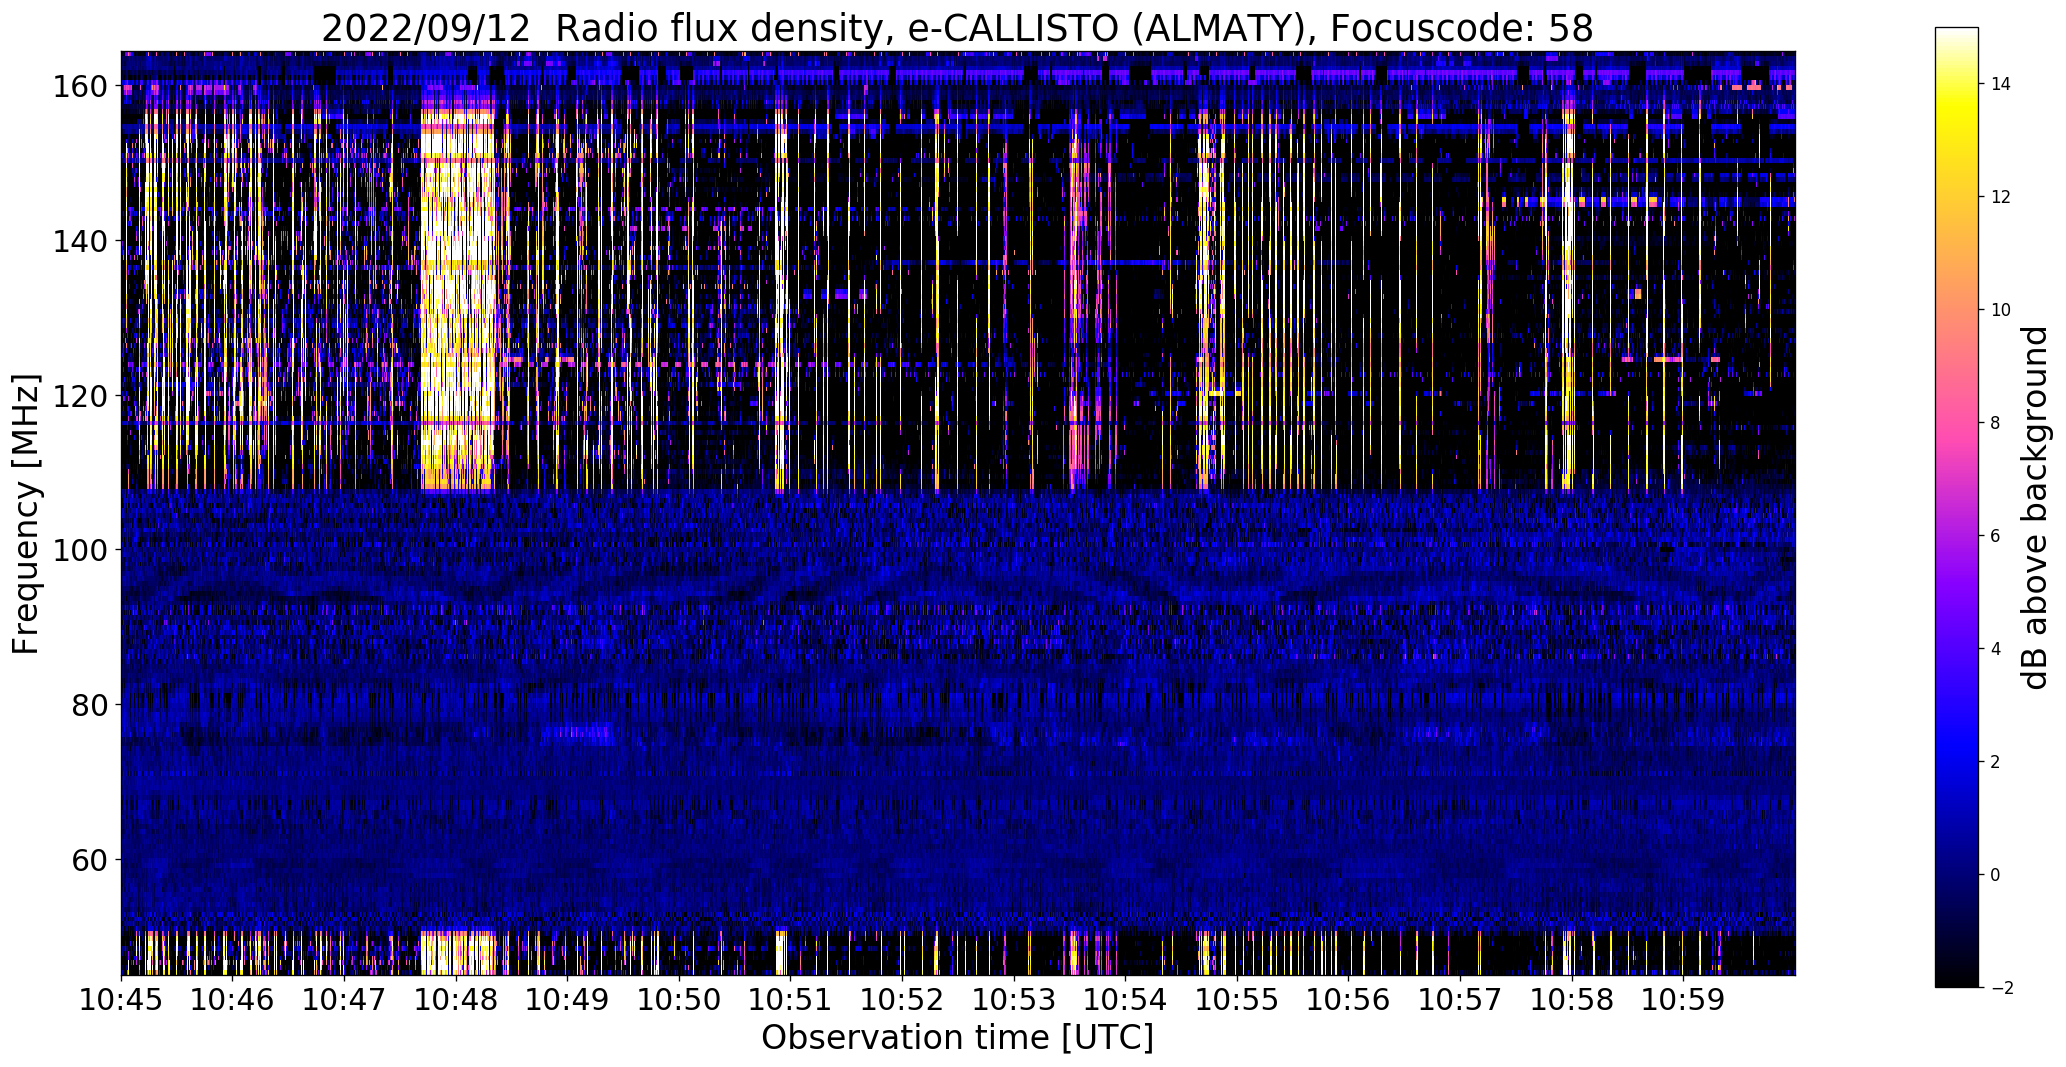Click the 10:47 time tick label
2066x1067 pixels.
click(344, 999)
